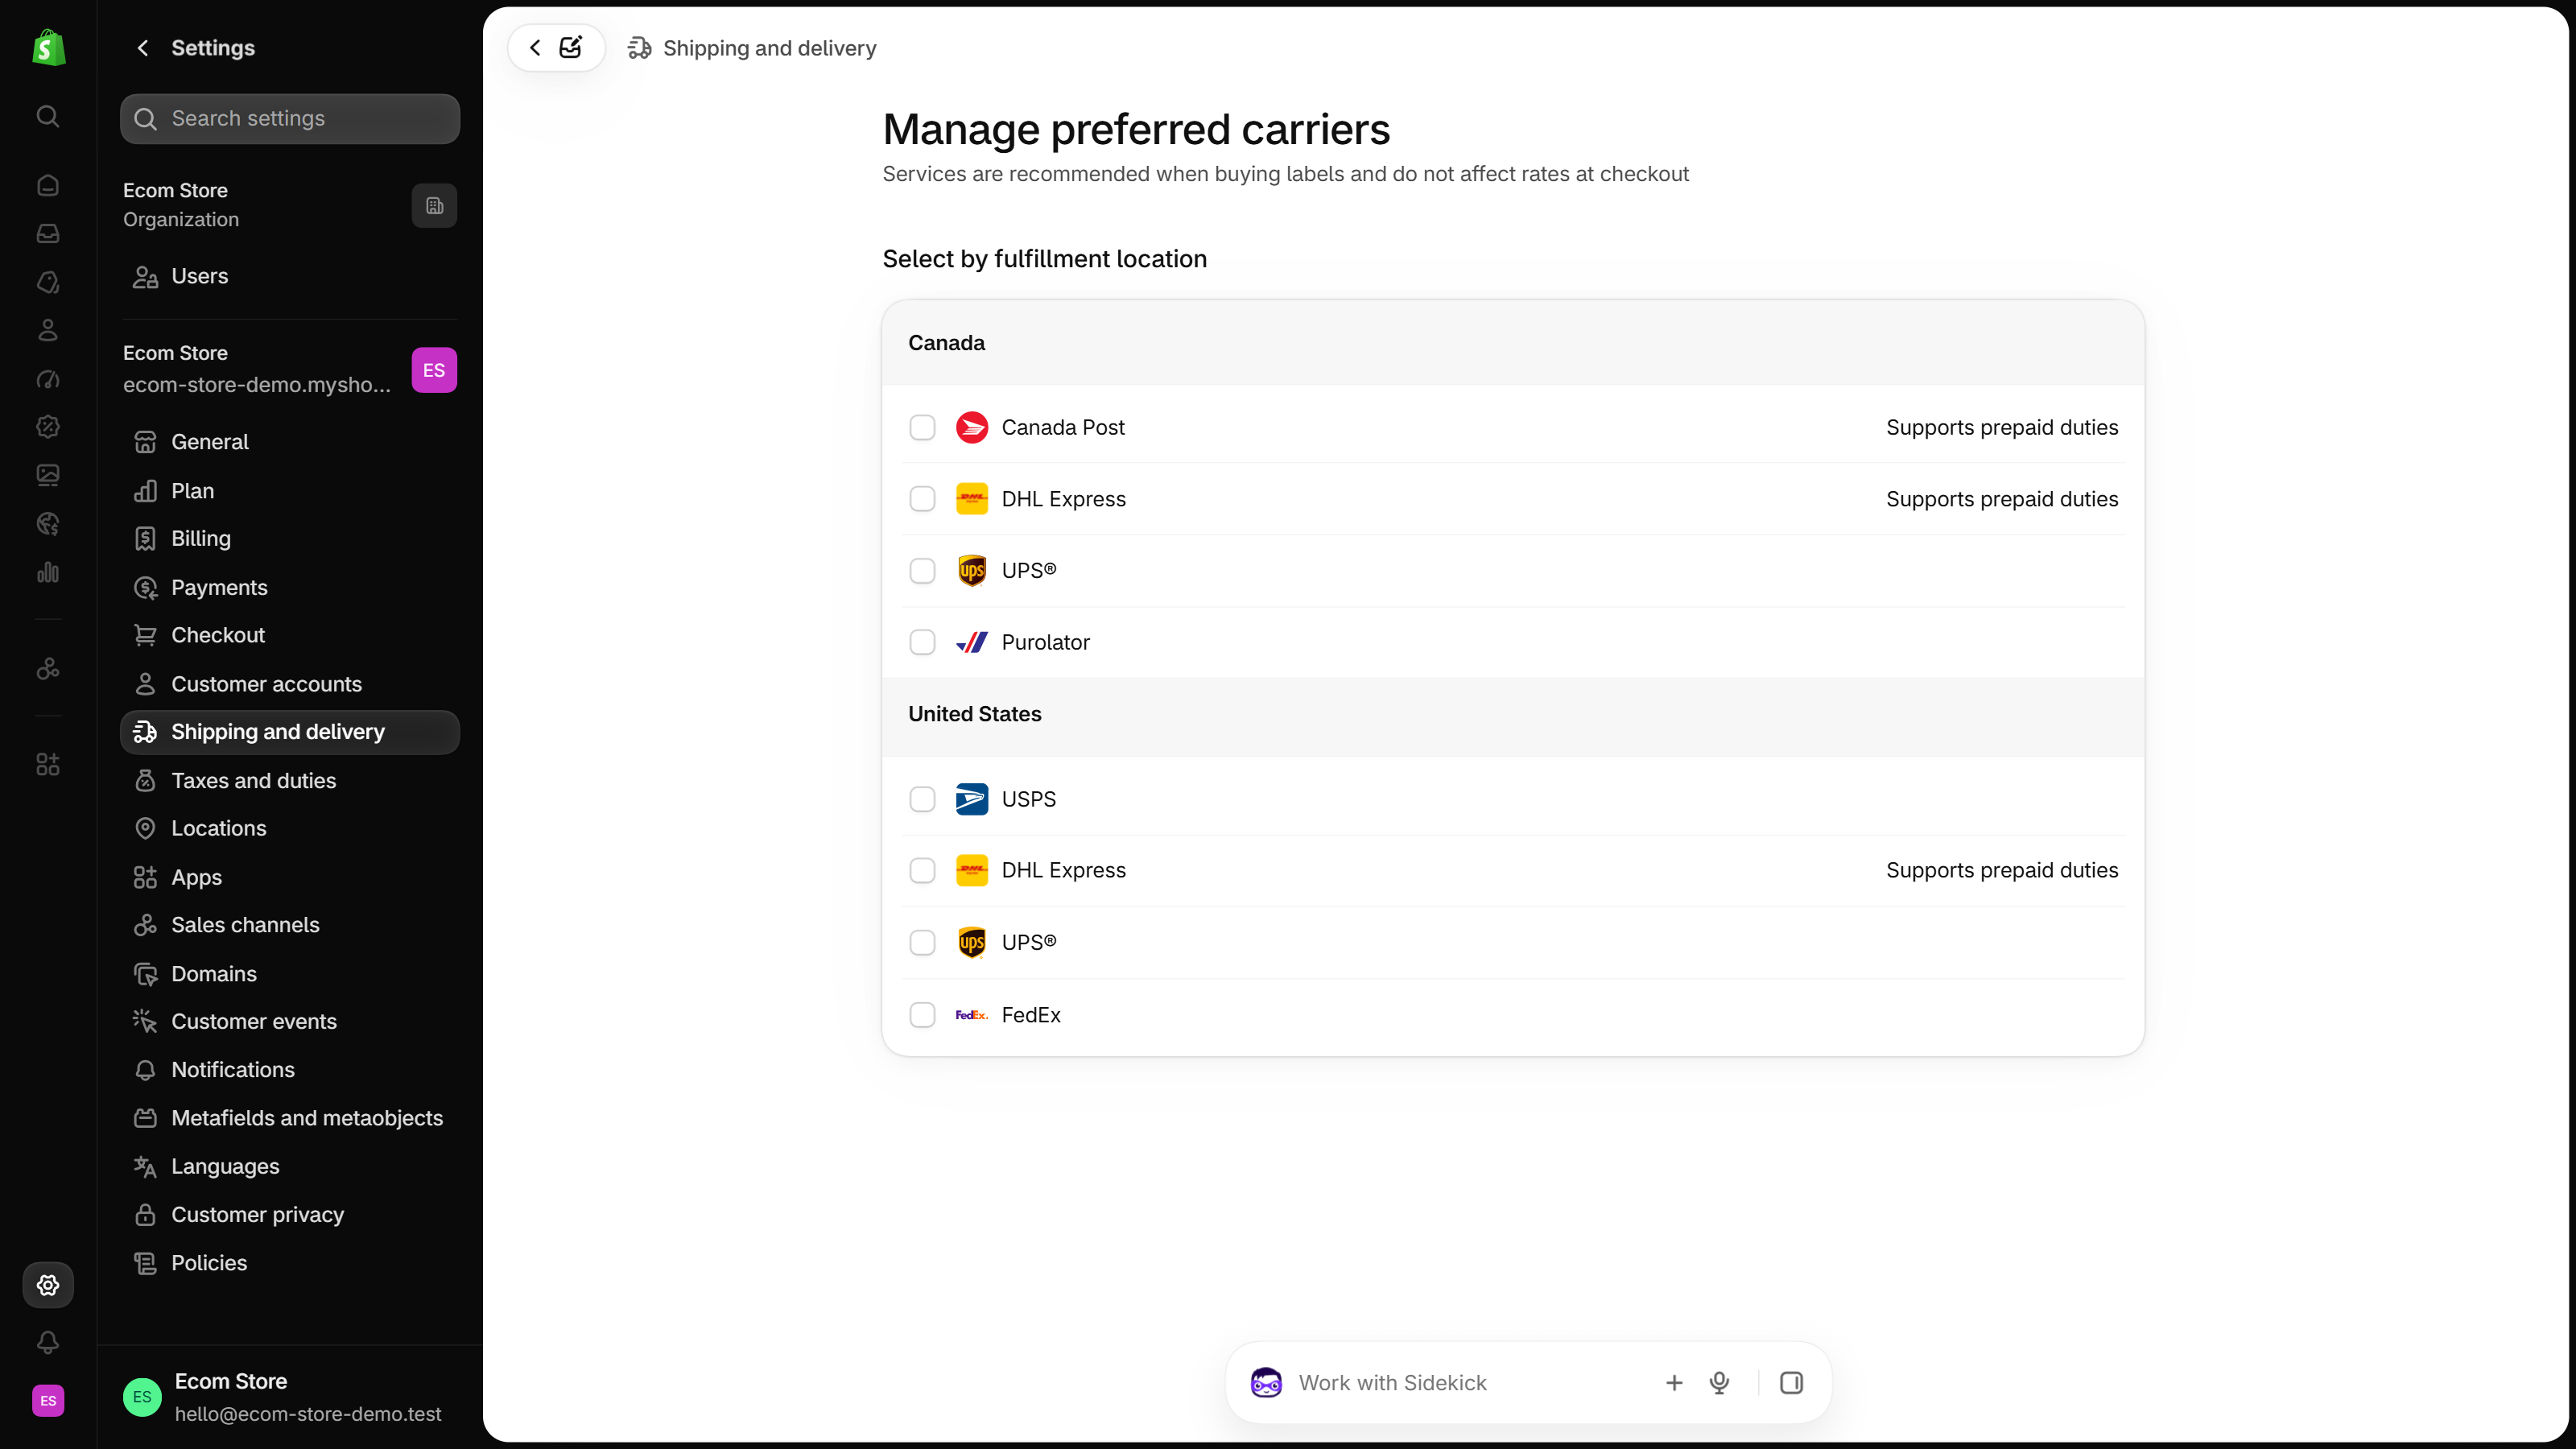This screenshot has height=1449, width=2576.
Task: Click the compose icon next to back arrow
Action: pyautogui.click(x=571, y=47)
